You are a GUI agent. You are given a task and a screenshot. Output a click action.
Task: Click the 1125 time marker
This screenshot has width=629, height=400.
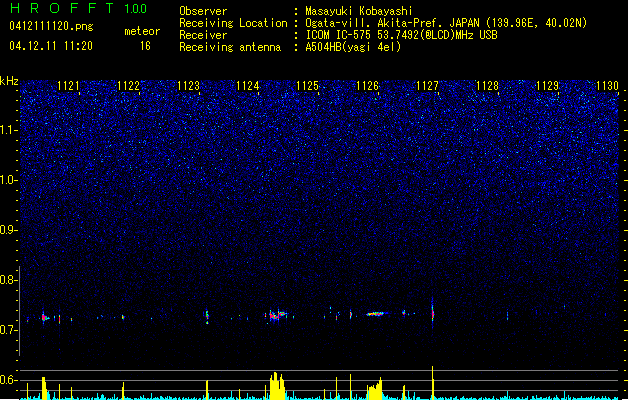click(307, 85)
